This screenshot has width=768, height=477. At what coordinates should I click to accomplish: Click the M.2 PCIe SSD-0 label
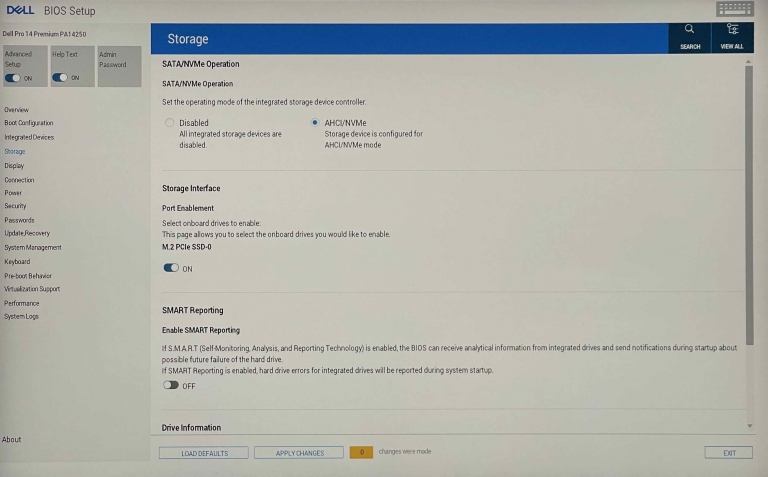pyautogui.click(x=187, y=247)
